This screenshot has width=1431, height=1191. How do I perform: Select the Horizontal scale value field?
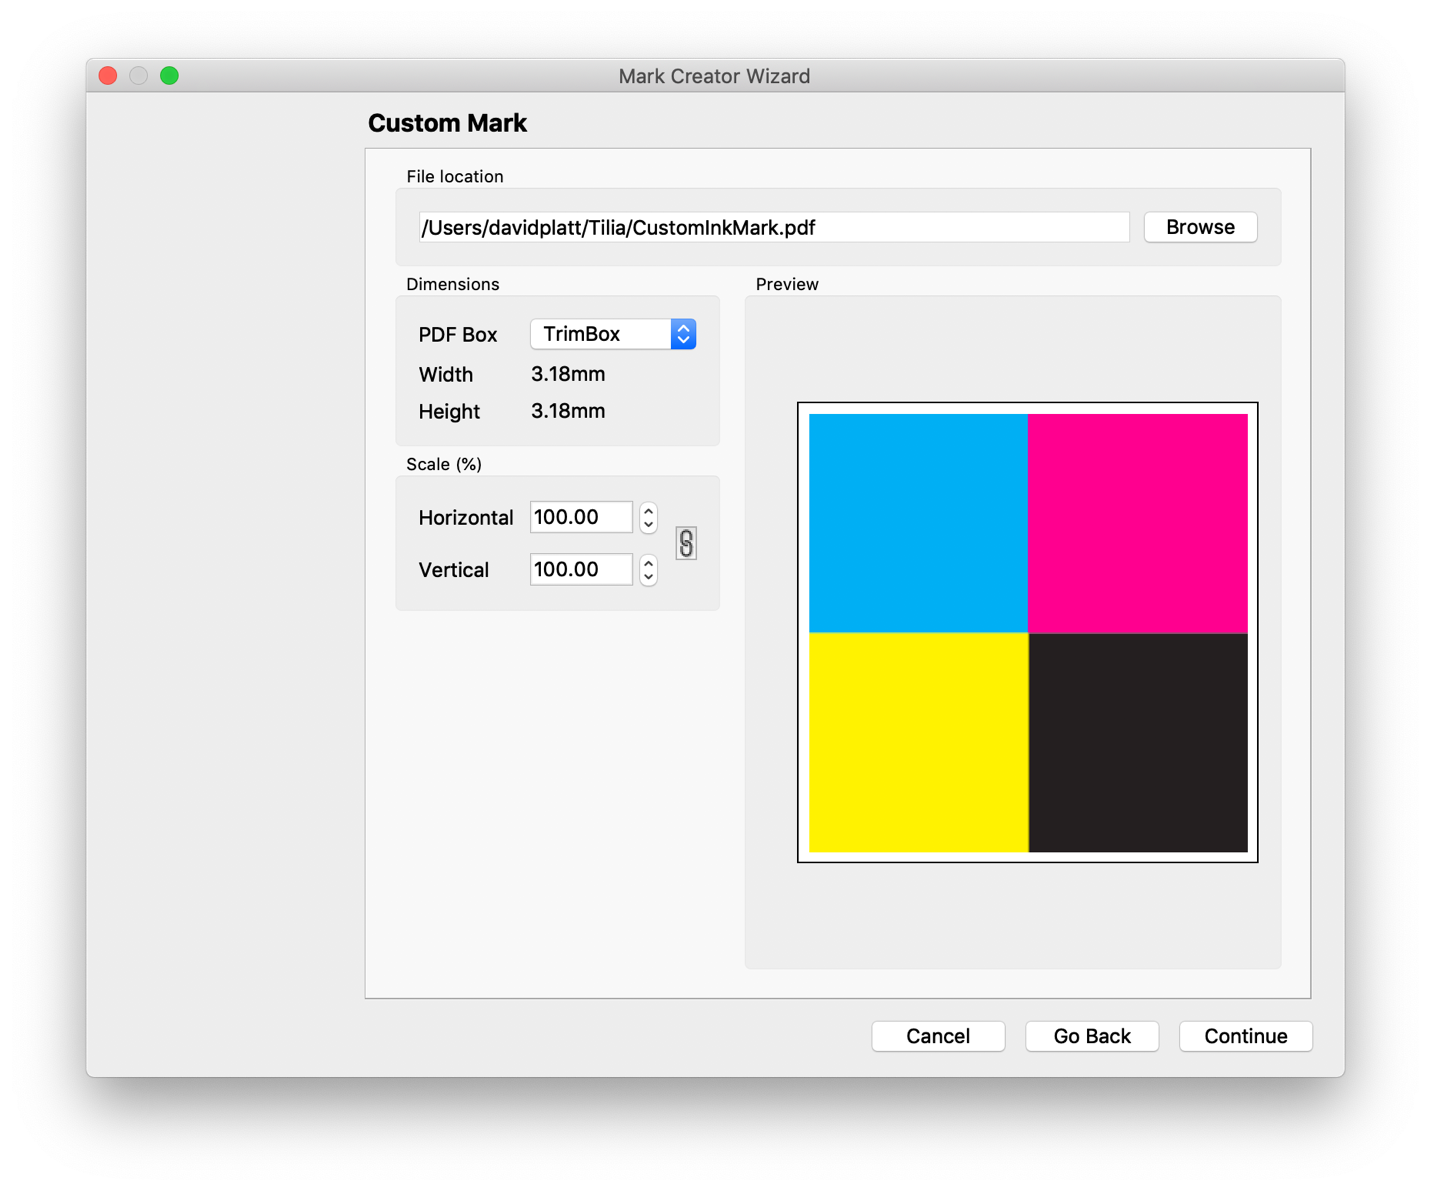581,517
